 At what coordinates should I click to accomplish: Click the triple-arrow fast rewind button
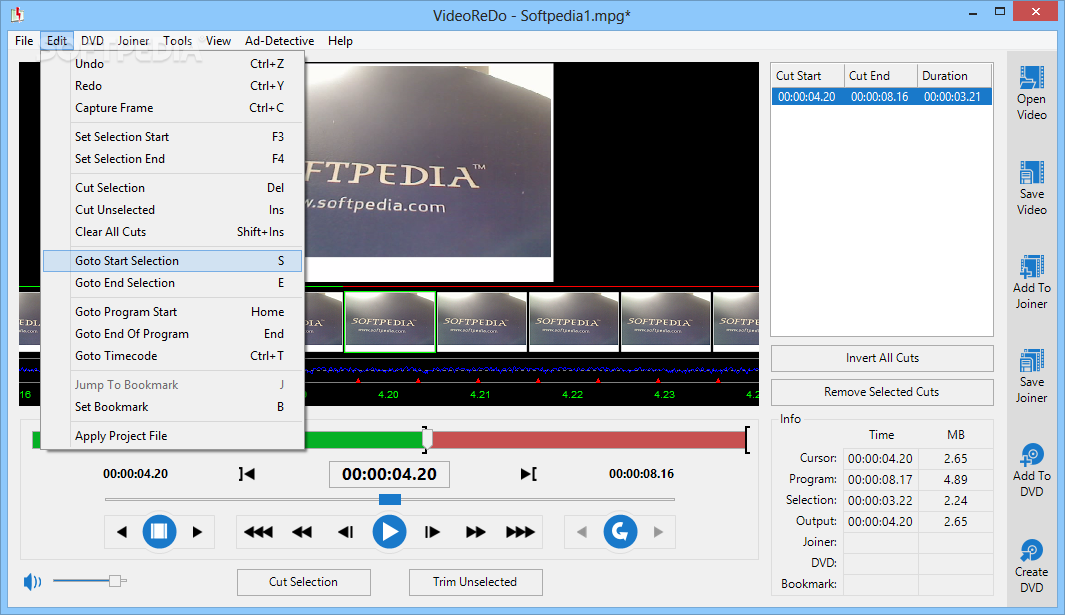258,532
